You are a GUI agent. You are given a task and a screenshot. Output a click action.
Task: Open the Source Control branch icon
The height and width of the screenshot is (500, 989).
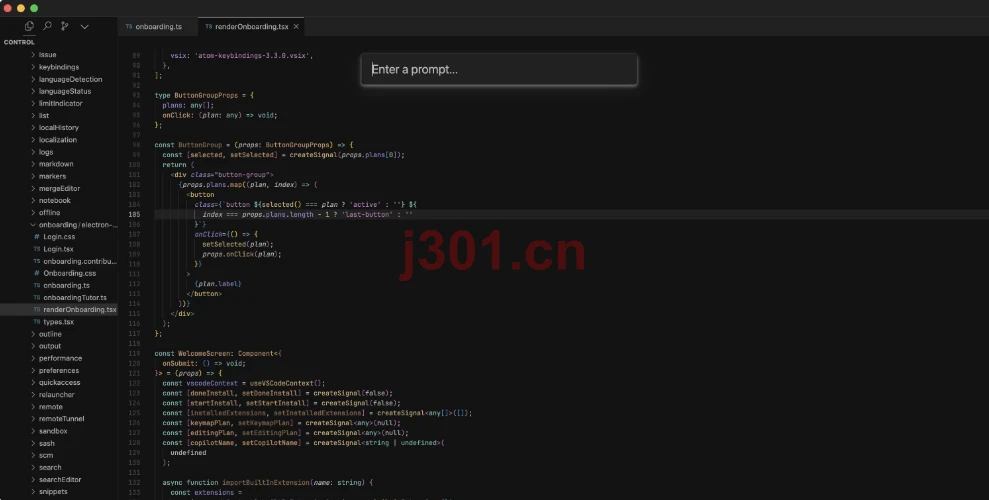point(65,26)
